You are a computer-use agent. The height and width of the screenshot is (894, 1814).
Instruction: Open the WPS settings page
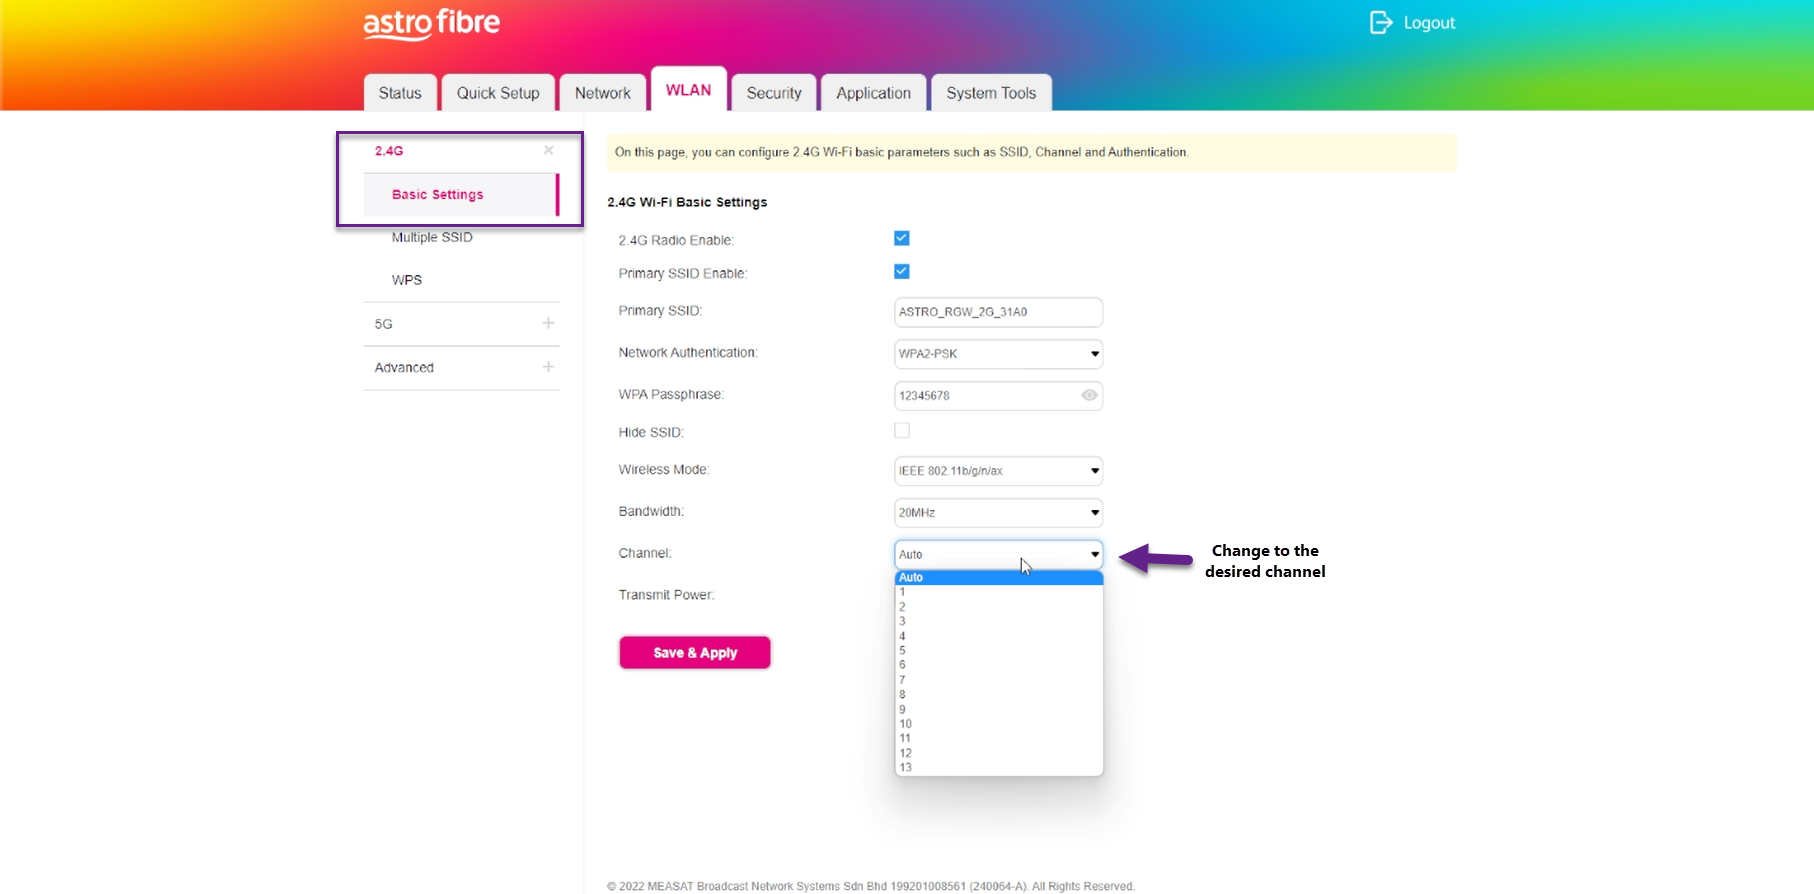pyautogui.click(x=407, y=280)
